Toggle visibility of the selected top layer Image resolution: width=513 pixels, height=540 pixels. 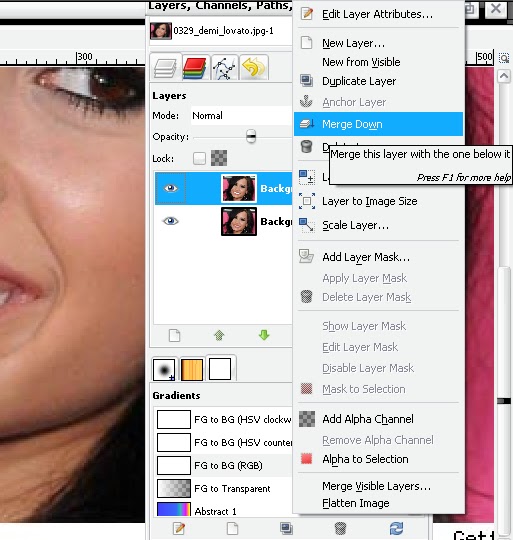coord(171,188)
